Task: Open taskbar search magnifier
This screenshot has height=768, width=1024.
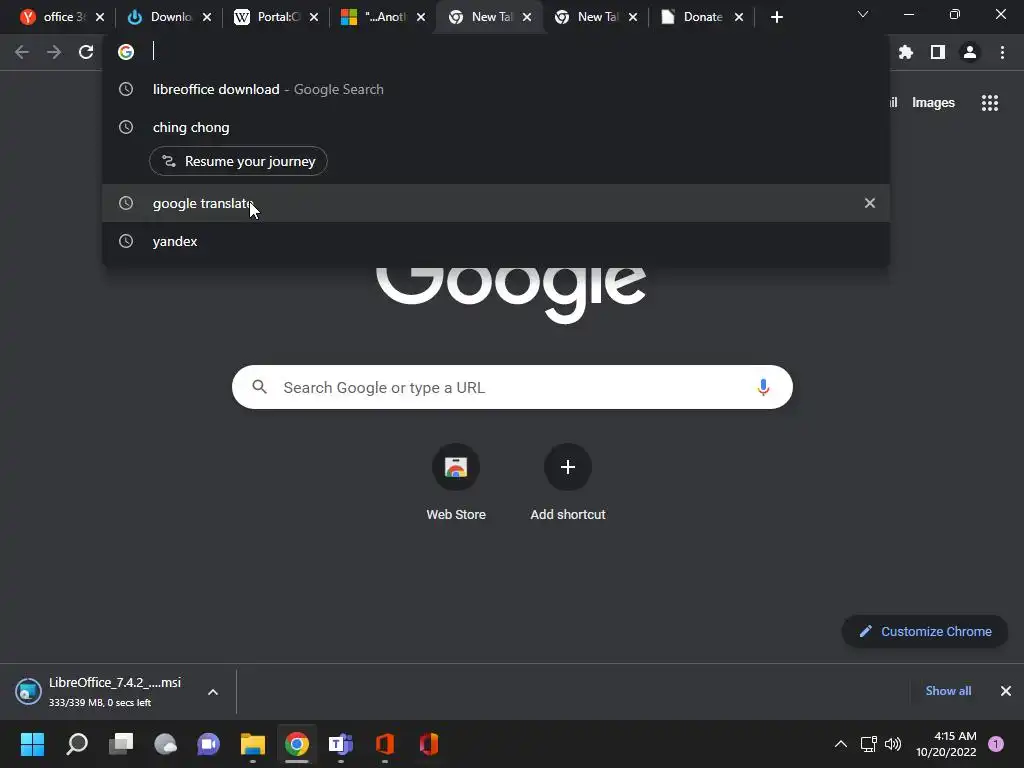Action: (77, 744)
